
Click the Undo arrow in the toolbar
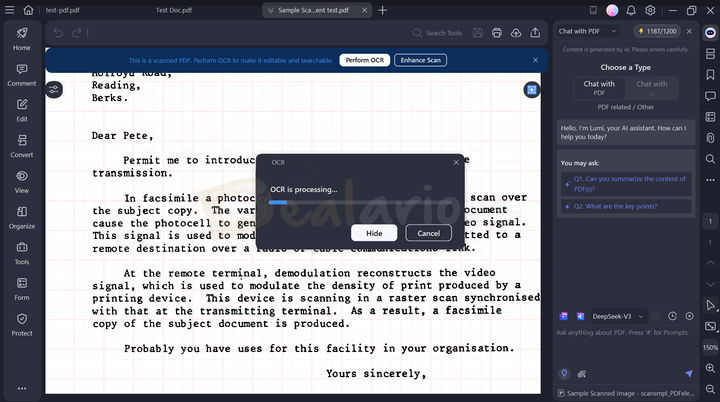pyautogui.click(x=58, y=33)
